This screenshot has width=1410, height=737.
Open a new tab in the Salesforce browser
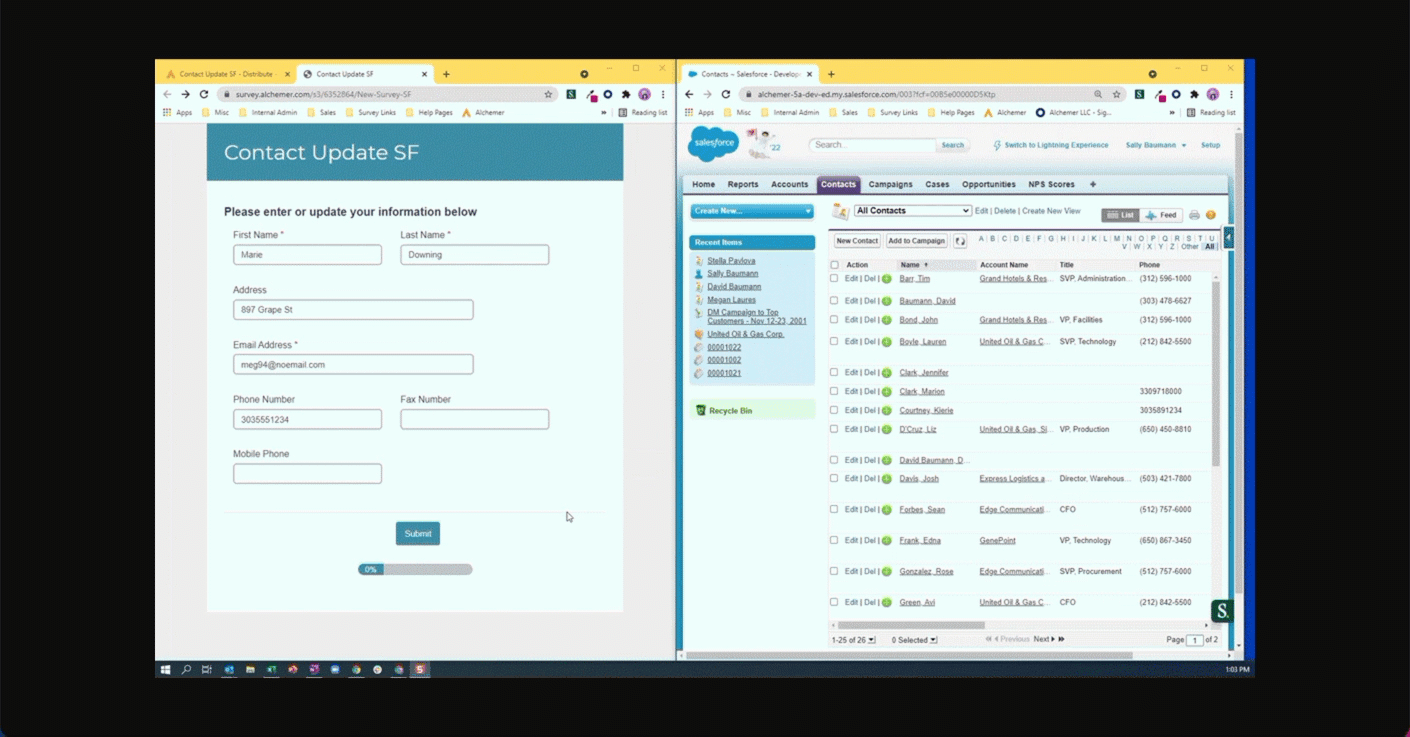click(831, 74)
